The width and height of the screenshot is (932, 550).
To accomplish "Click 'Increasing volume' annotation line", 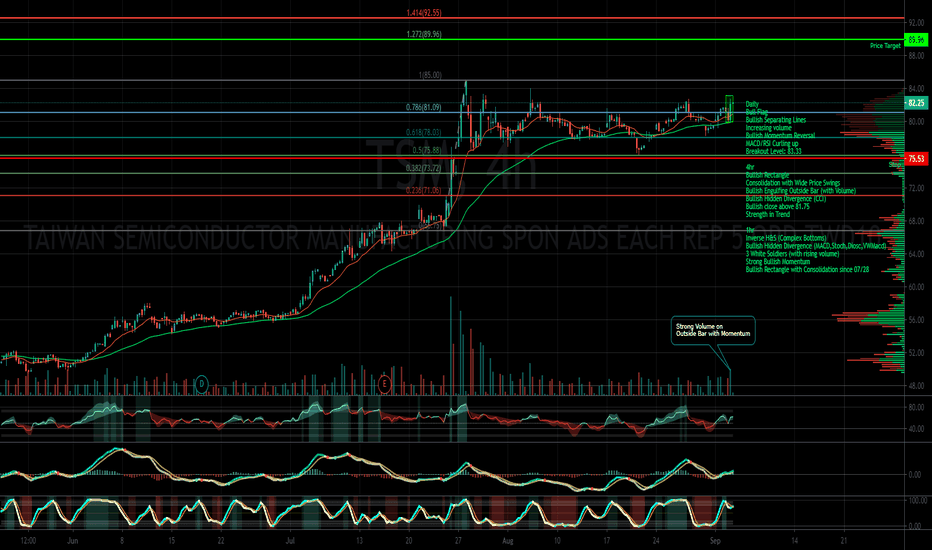I will point(769,127).
